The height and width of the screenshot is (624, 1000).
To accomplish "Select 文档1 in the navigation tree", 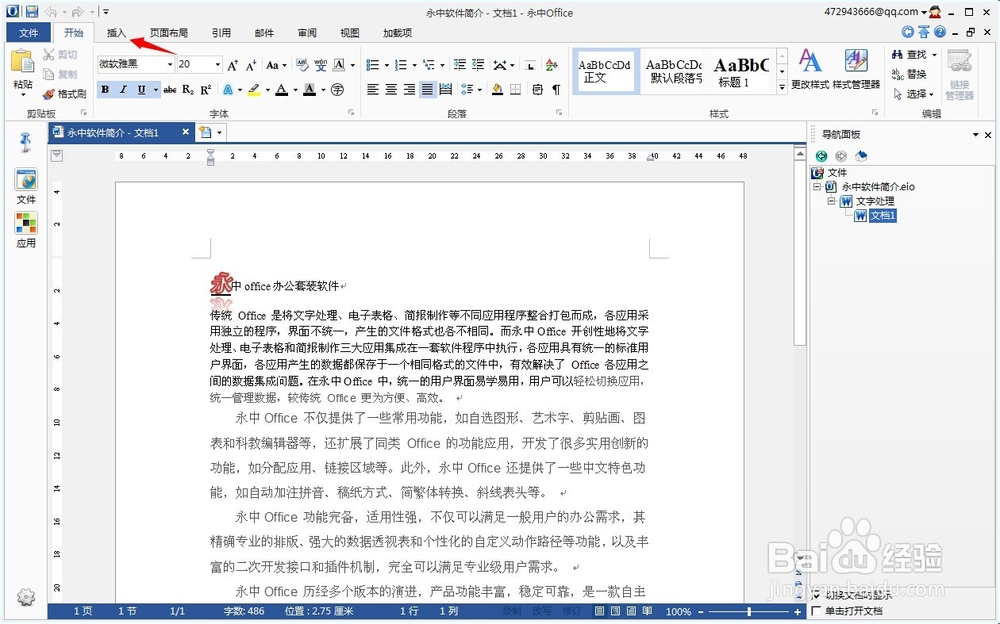I will click(x=883, y=216).
